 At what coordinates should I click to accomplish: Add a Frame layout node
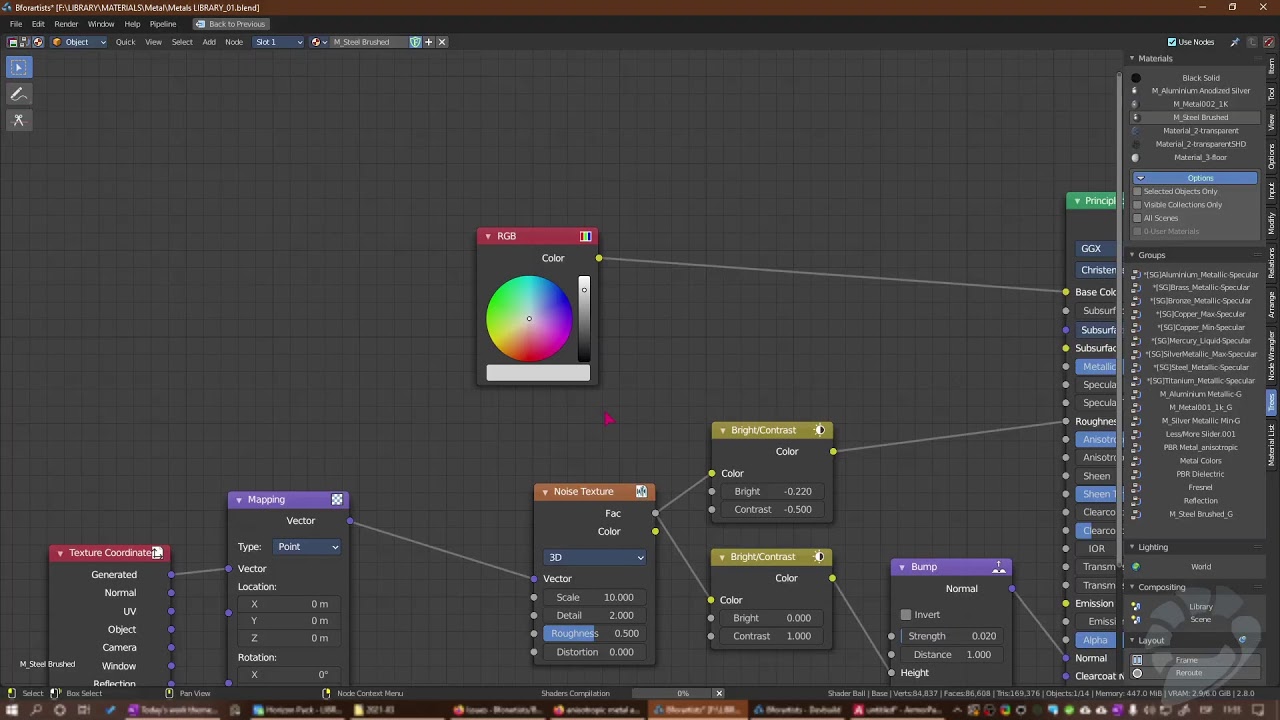(x=1194, y=660)
